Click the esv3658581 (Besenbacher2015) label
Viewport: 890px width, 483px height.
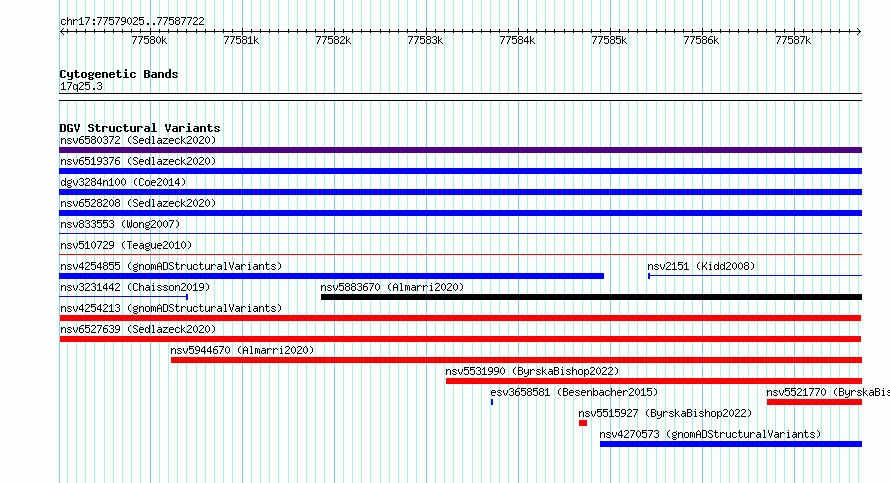pos(574,392)
